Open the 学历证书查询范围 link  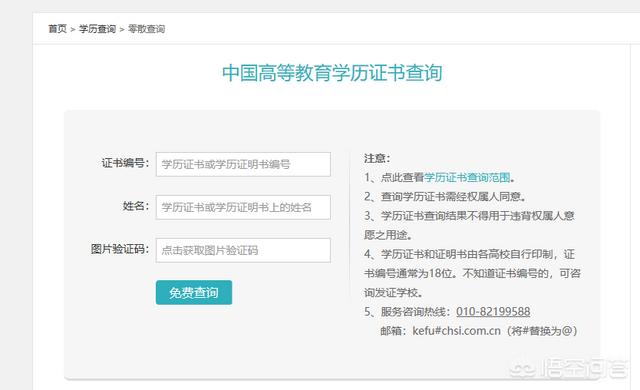tap(467, 177)
